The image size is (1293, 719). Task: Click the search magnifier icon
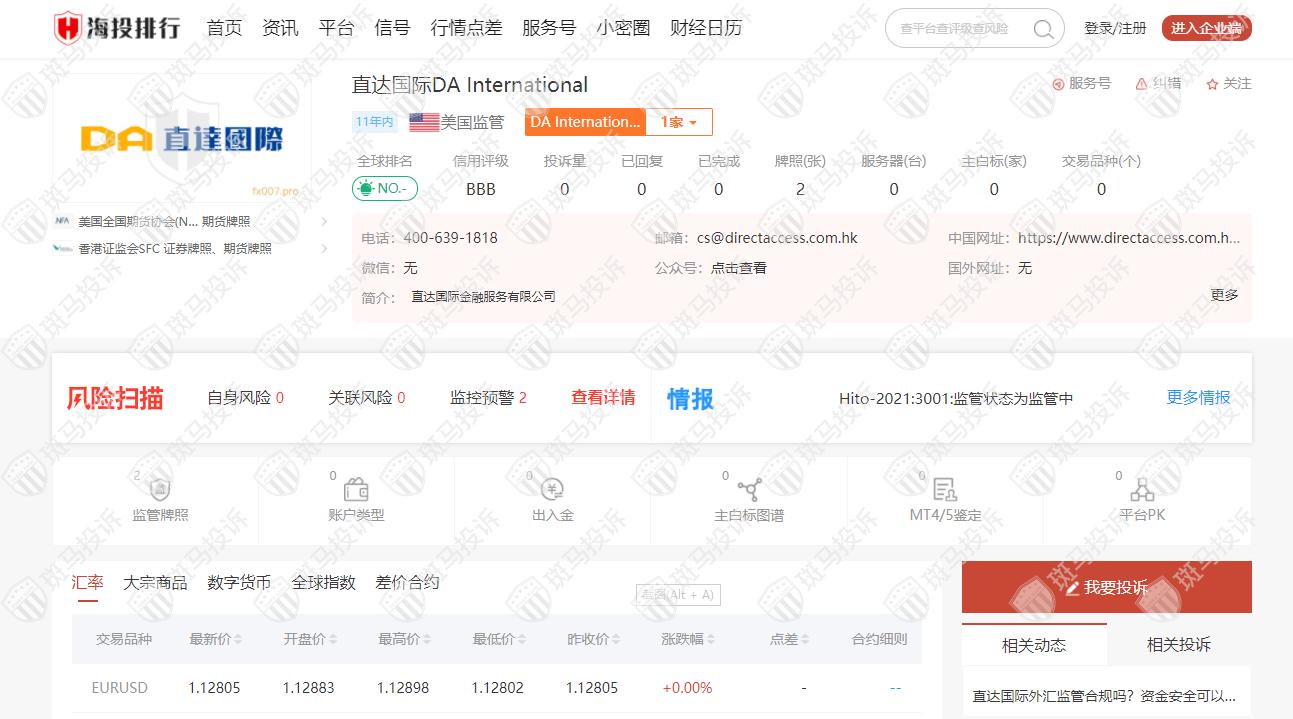pos(1043,29)
